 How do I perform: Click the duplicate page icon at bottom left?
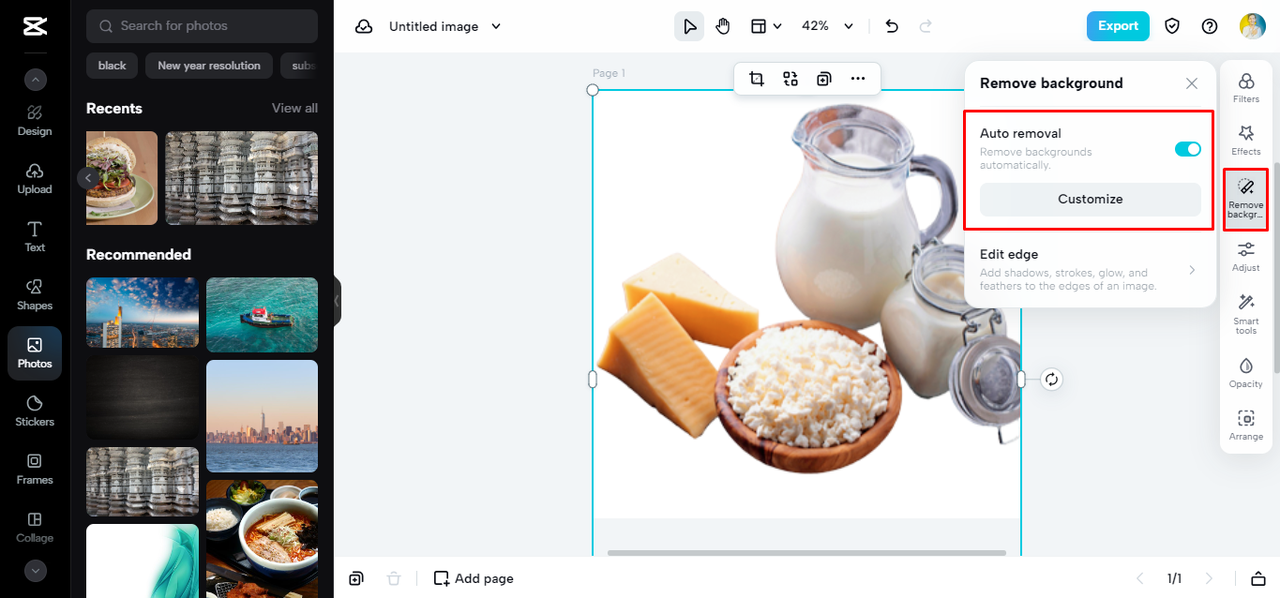pos(357,578)
